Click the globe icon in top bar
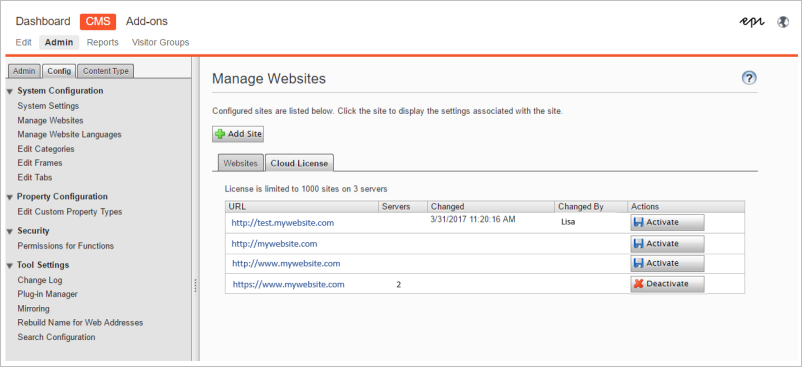This screenshot has height=367, width=802. click(783, 22)
